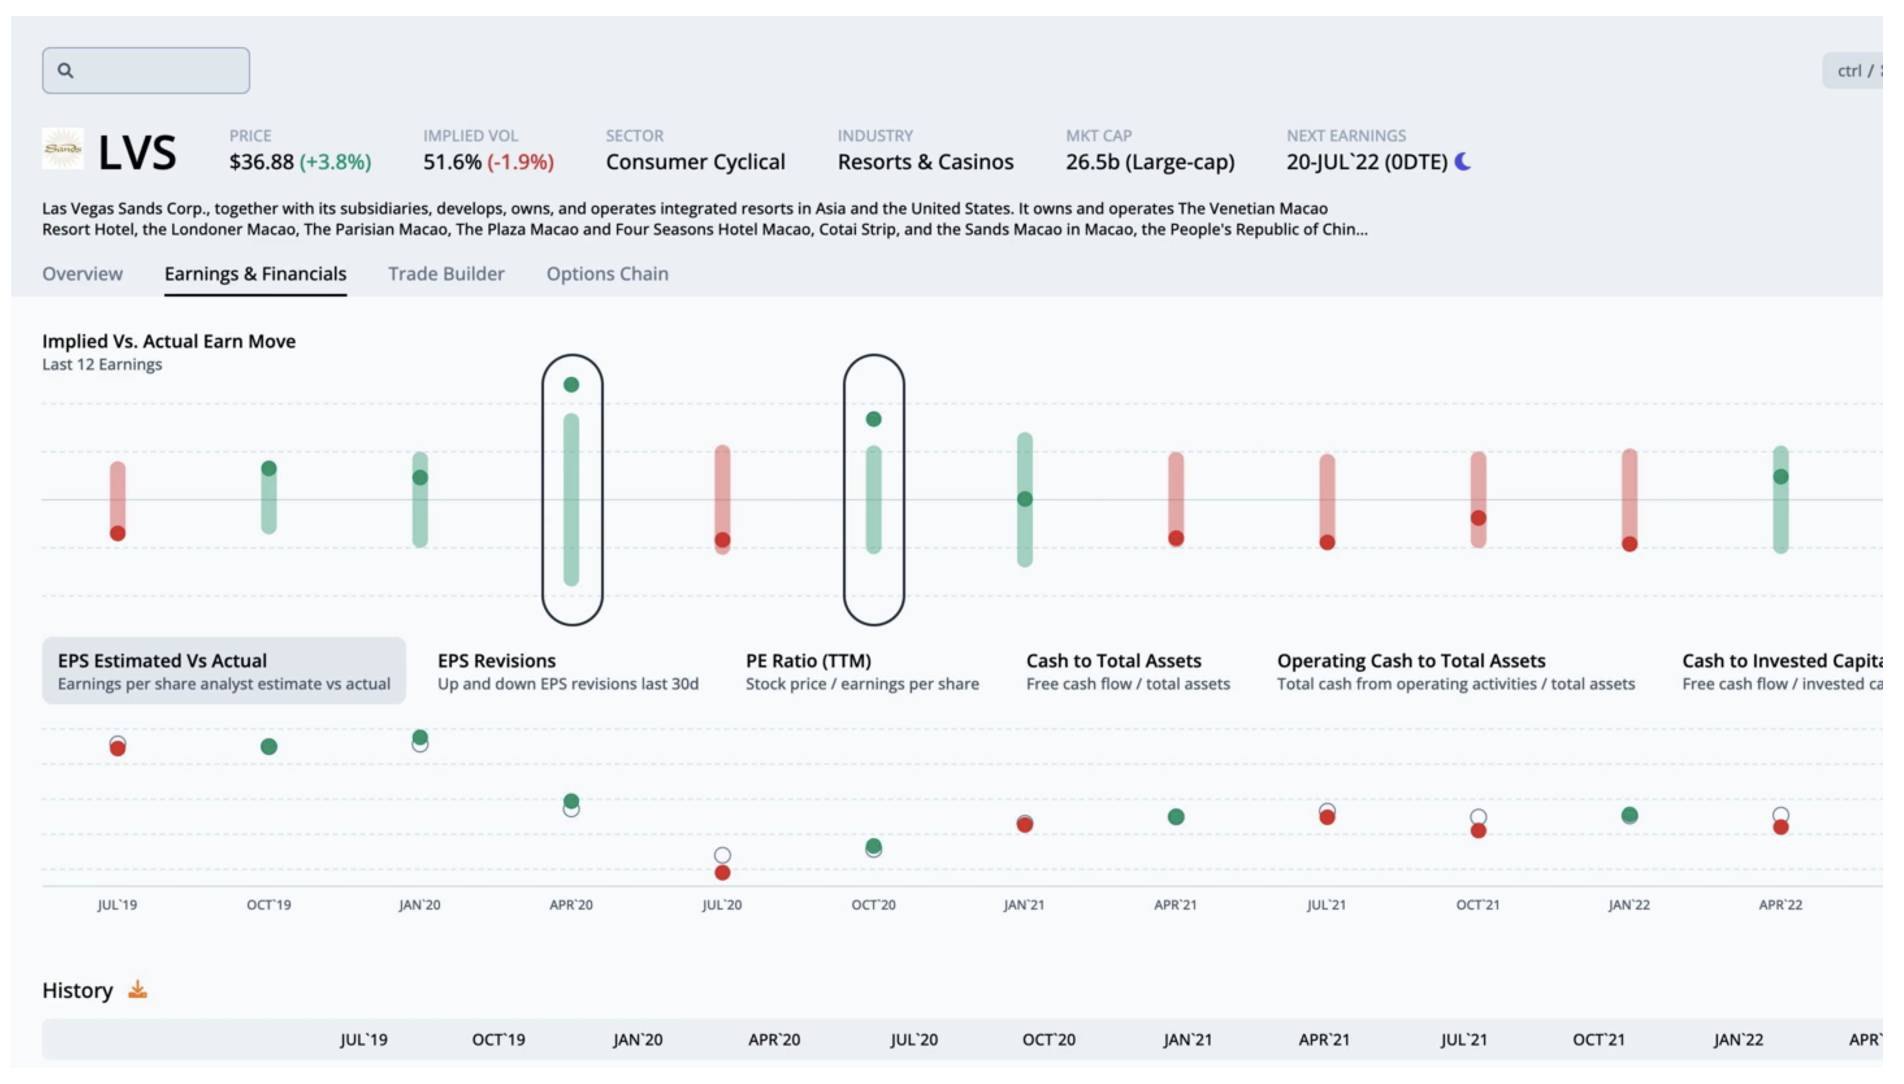This screenshot has width=1904, height=1084.
Task: Select the Earnings & Financials tab
Action: (255, 274)
